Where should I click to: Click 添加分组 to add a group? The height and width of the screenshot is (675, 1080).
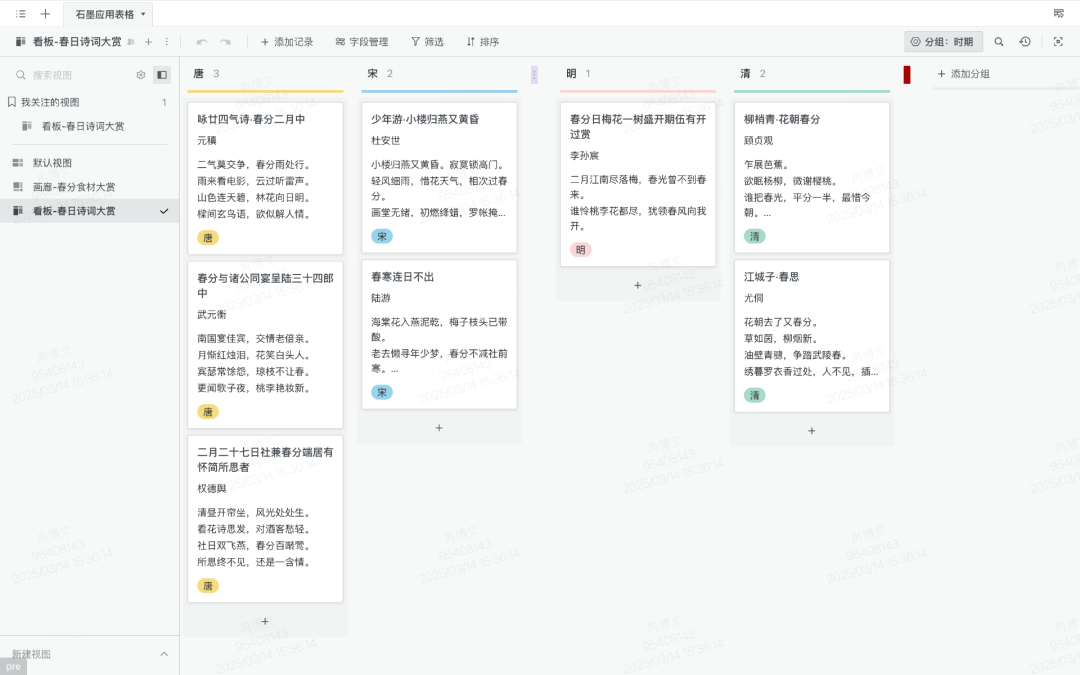(x=963, y=74)
